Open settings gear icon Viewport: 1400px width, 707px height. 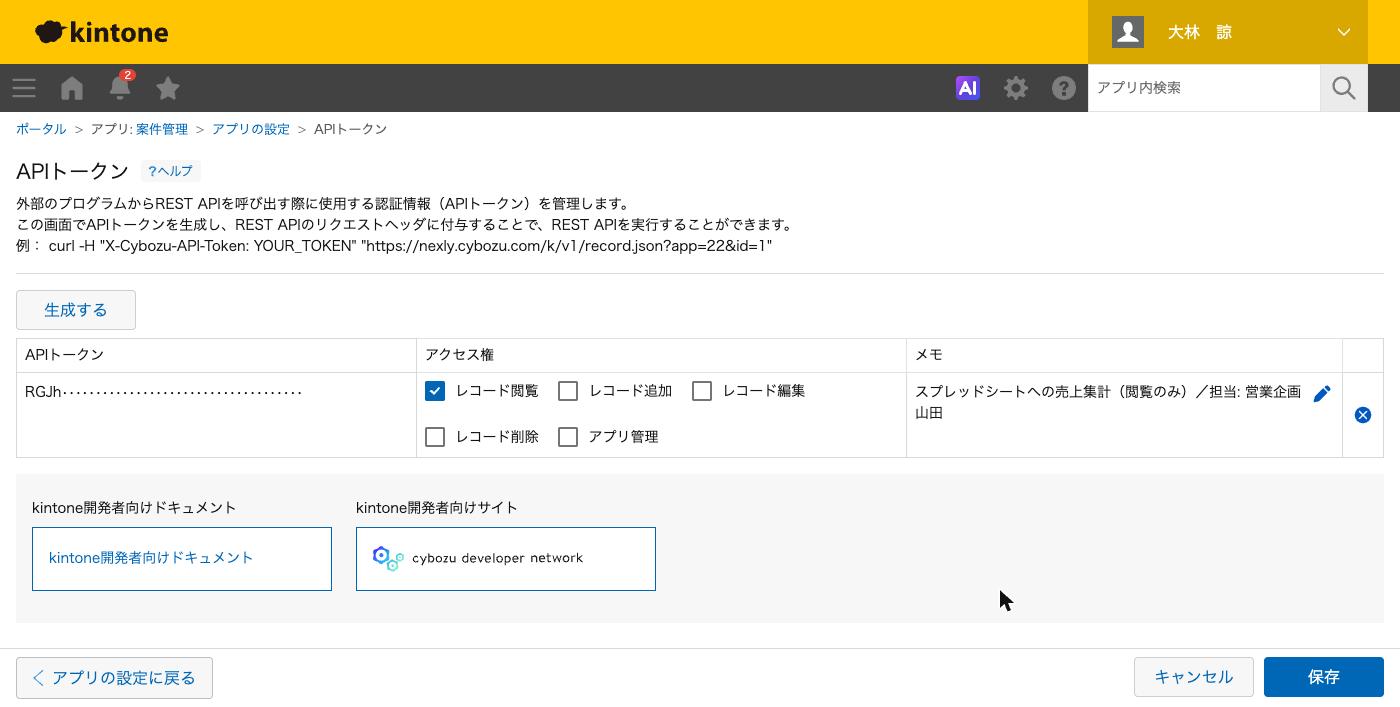coord(1016,88)
